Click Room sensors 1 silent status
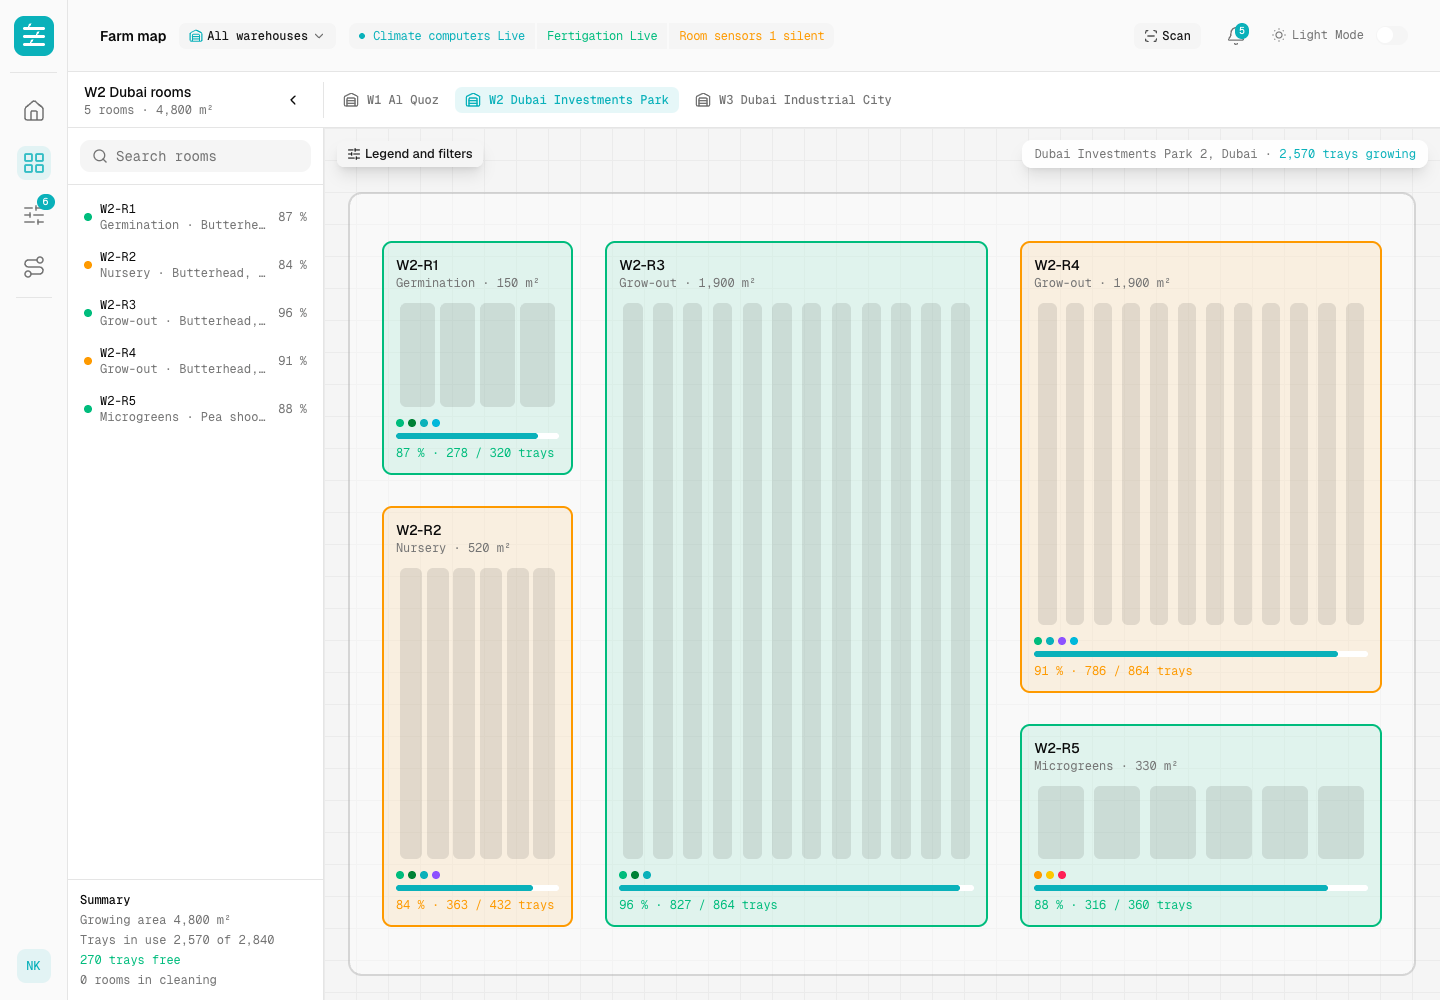1440x1000 pixels. coord(751,36)
